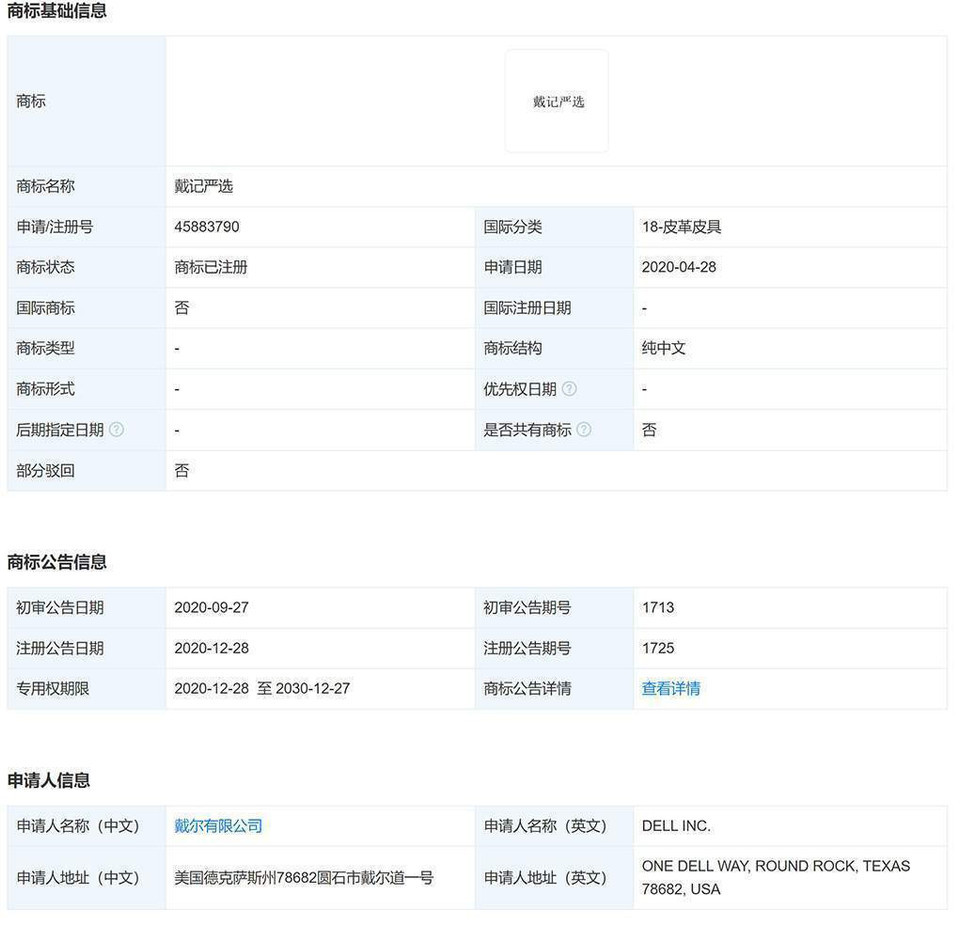Click help icon next to 后期指定日期

tap(116, 430)
